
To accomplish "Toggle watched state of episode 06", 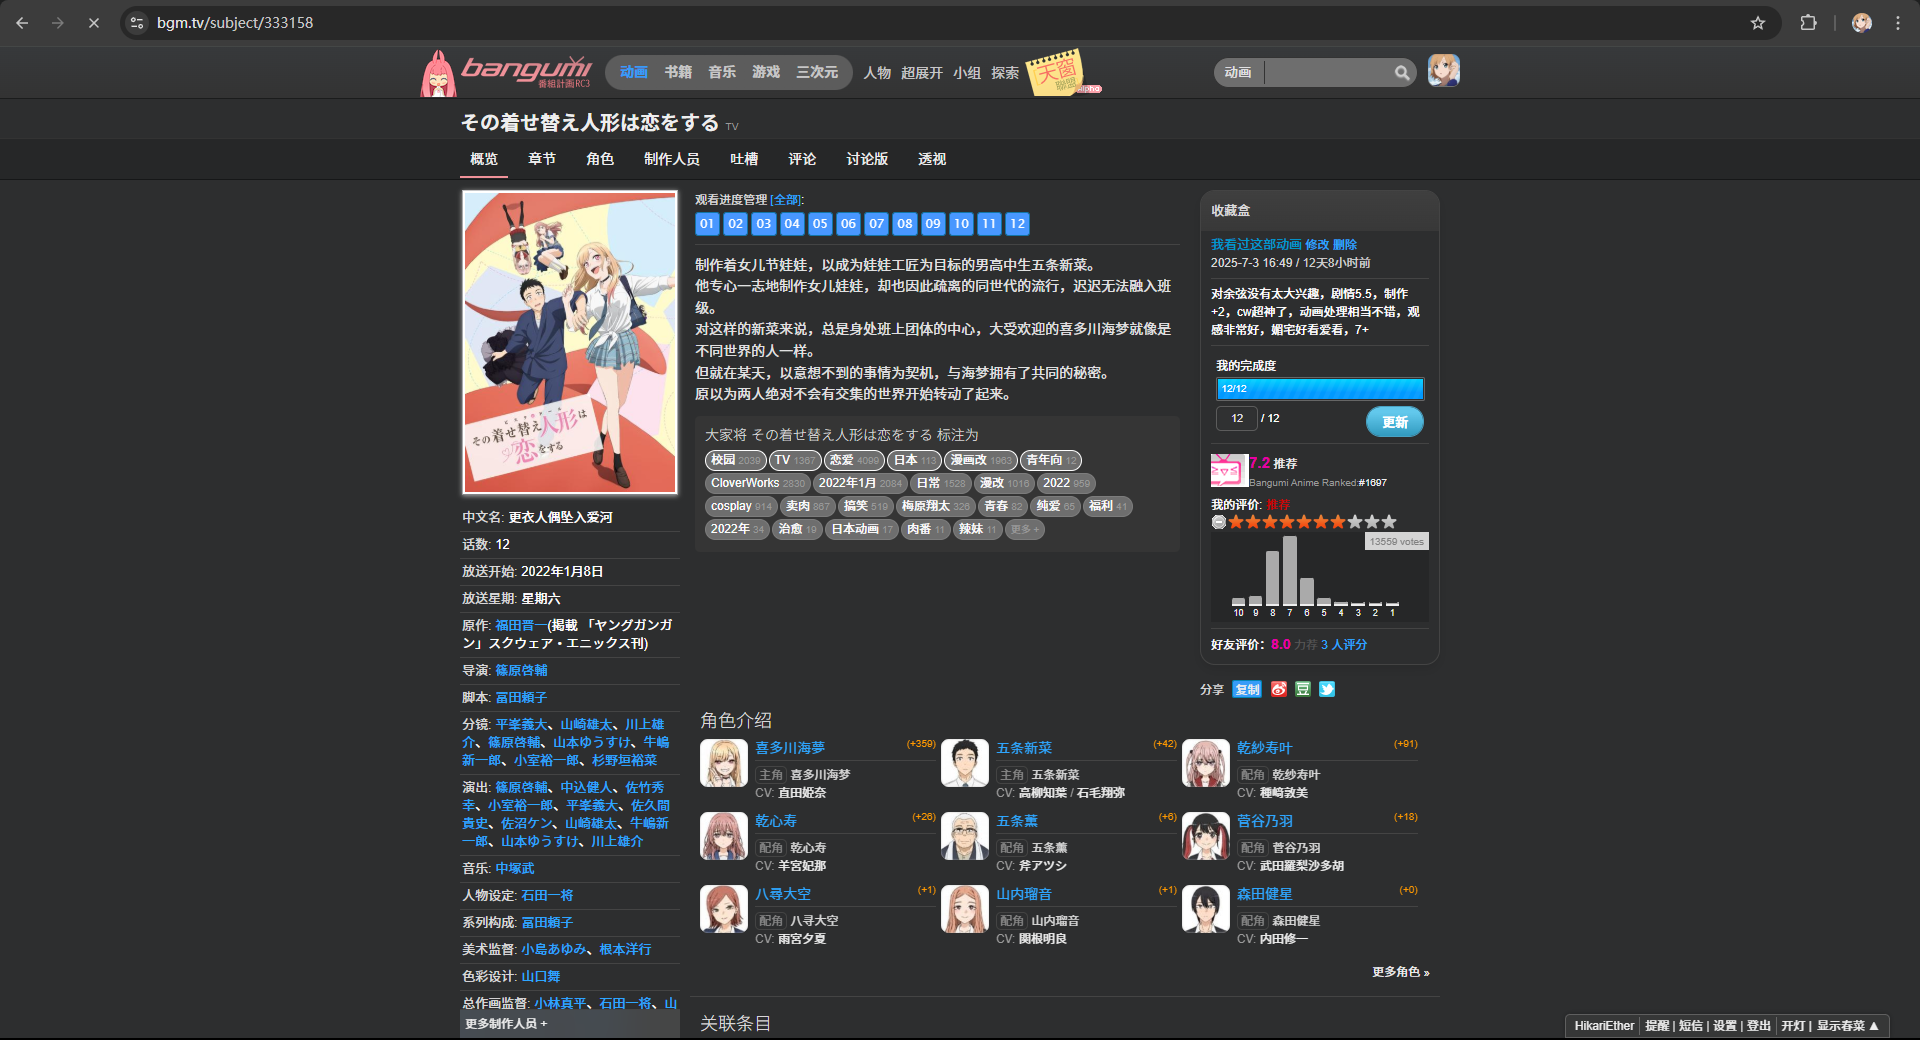I will (848, 224).
